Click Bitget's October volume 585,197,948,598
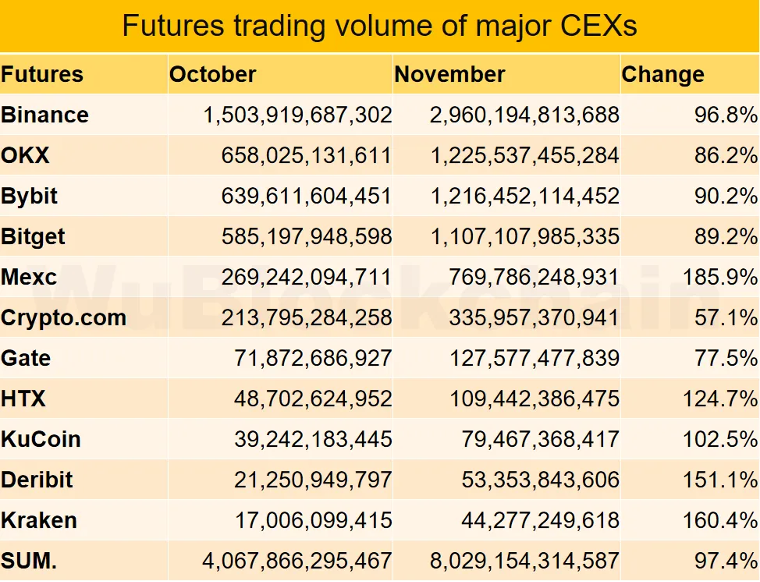The height and width of the screenshot is (582, 760). [x=306, y=237]
